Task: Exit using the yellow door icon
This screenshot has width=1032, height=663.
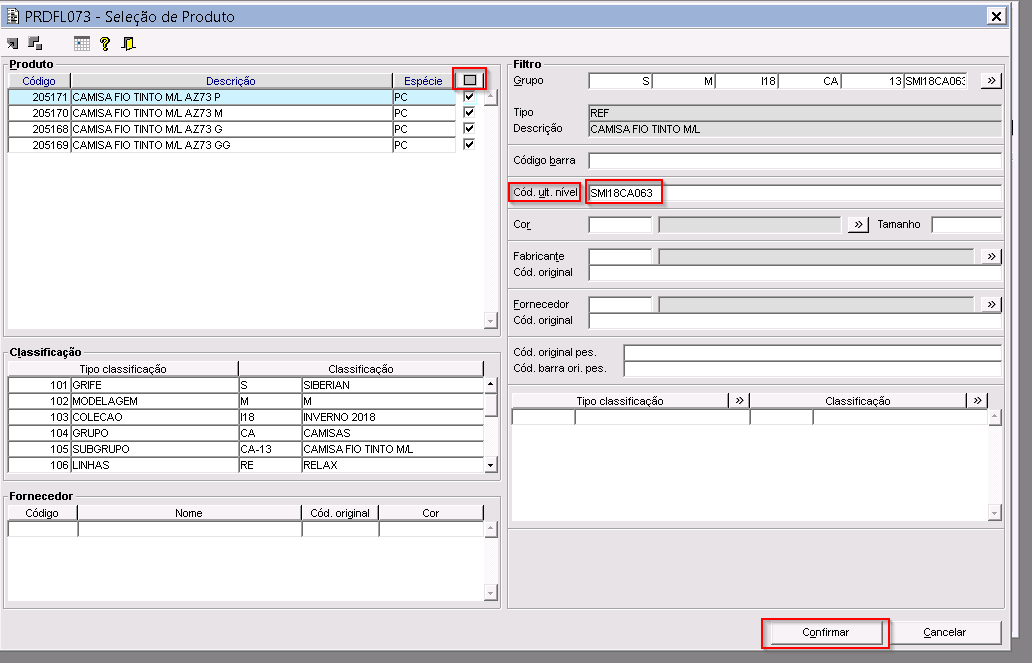Action: click(x=128, y=43)
